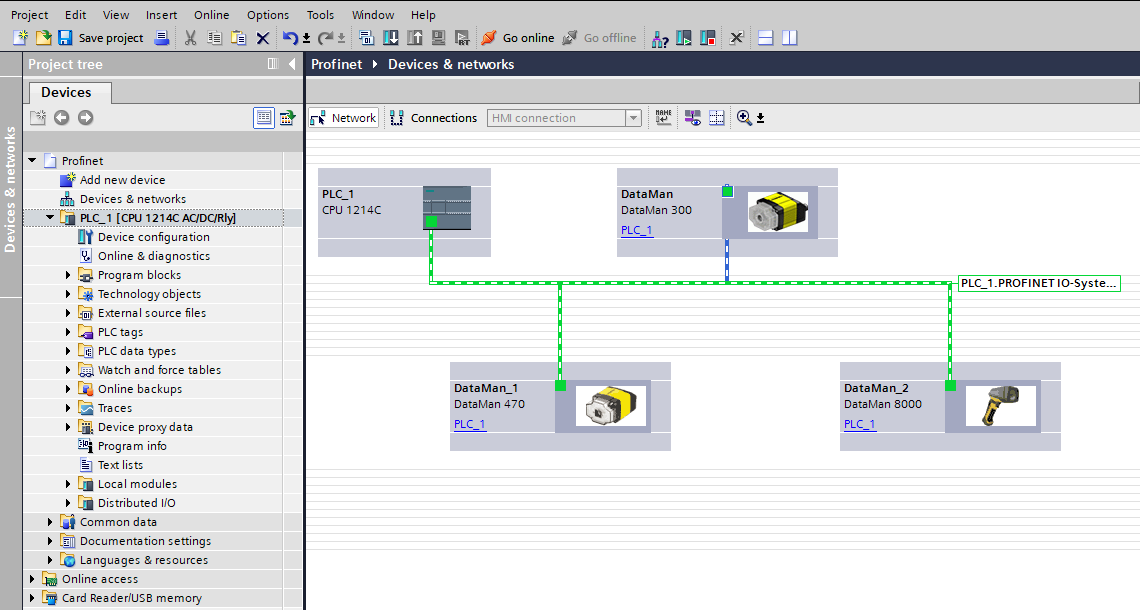This screenshot has height=610, width=1140.
Task: Click the Print icon in toolbar
Action: coord(162,38)
